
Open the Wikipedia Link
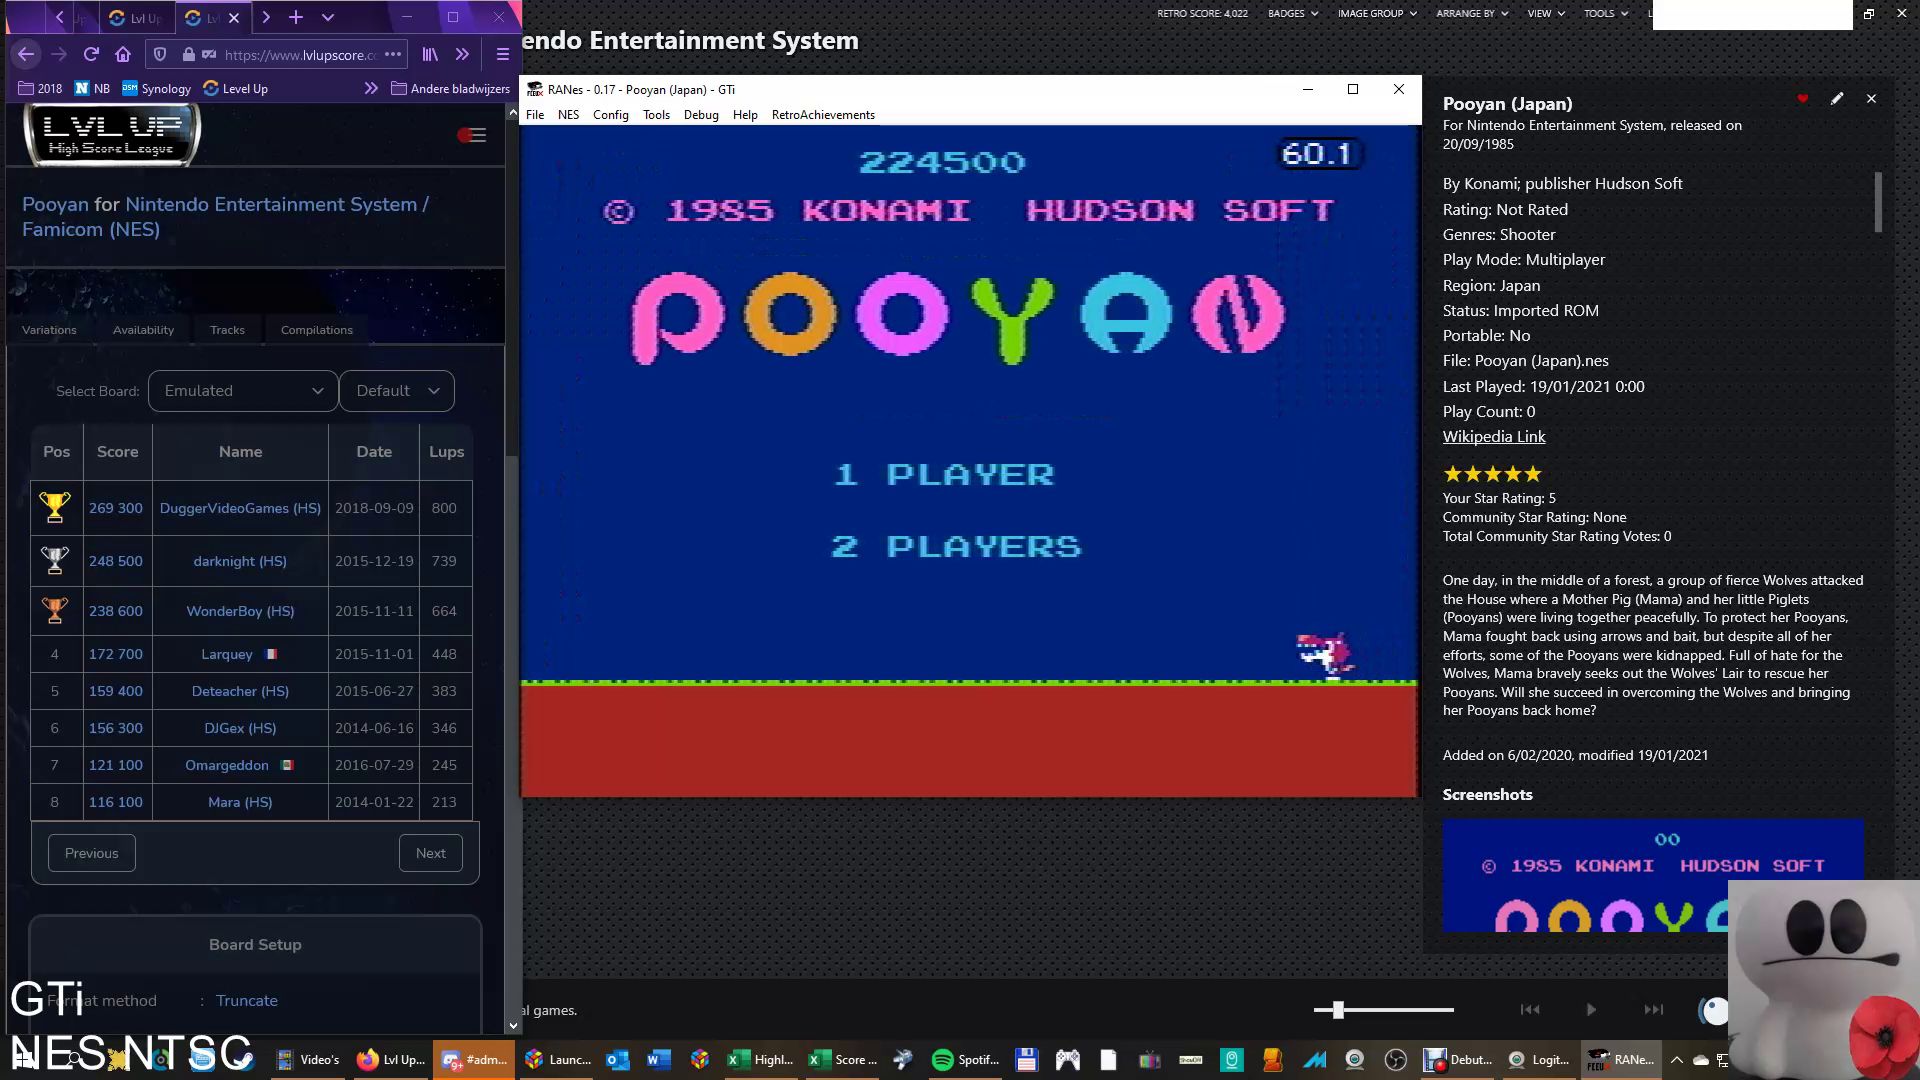click(1493, 437)
